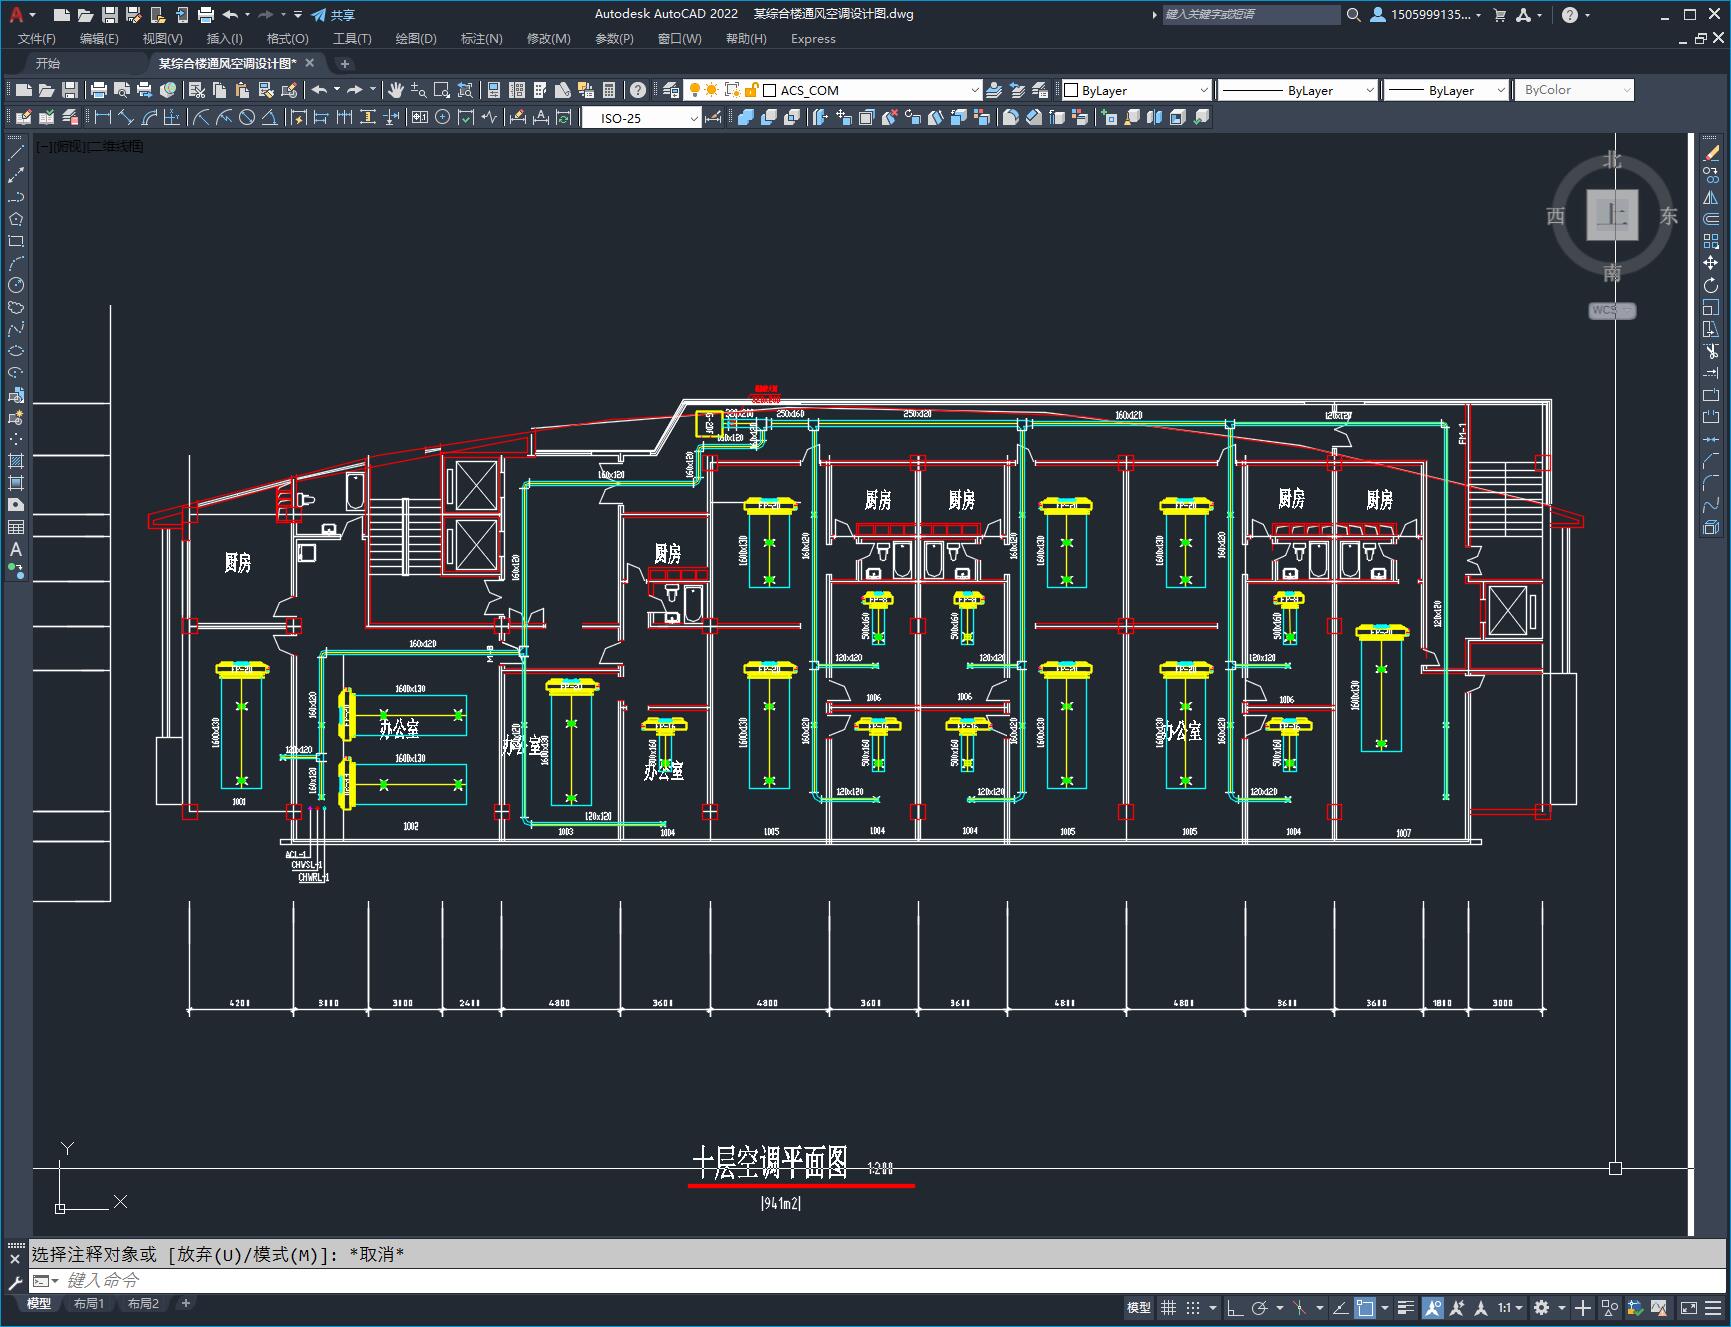Open the Express menu
The width and height of the screenshot is (1731, 1327).
tap(813, 39)
